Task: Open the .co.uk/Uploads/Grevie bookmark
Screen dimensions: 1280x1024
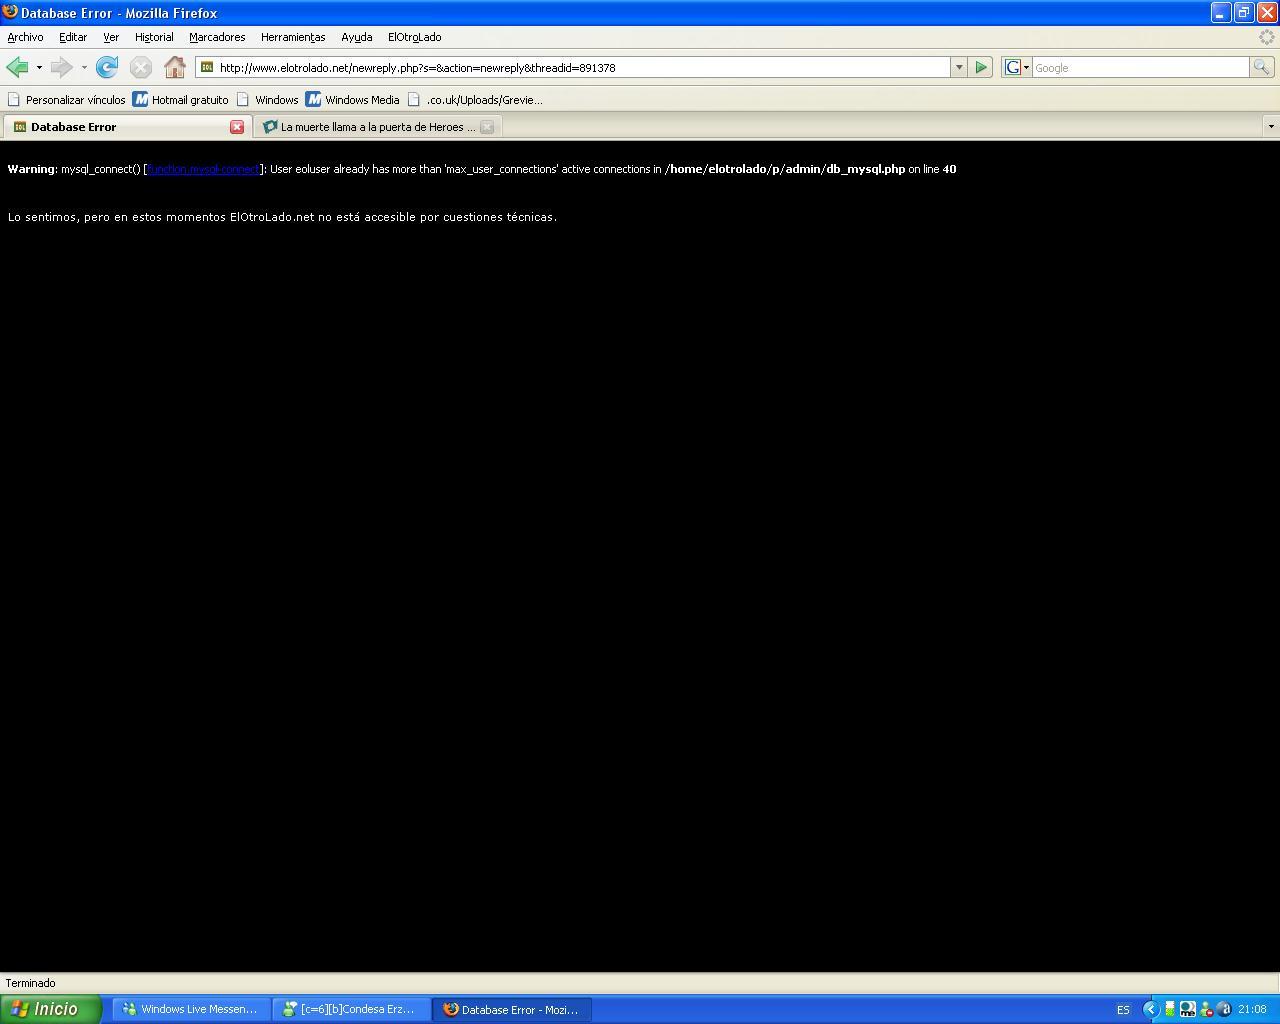Action: (475, 100)
